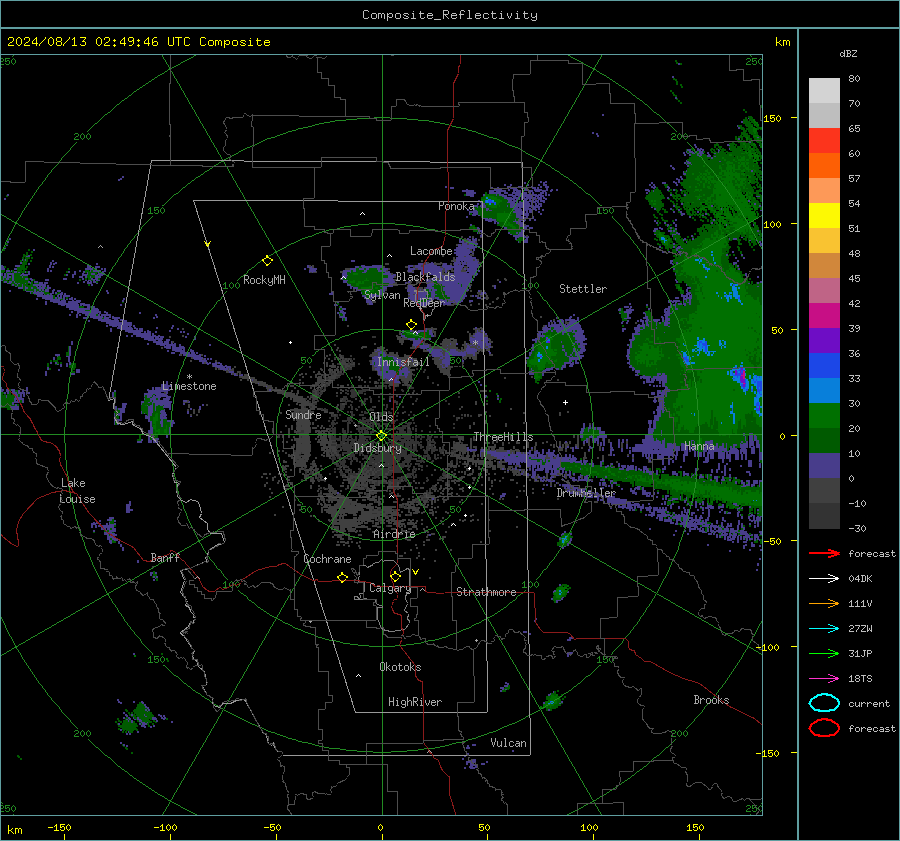Click the yellow diamond marker below Cochrane

(343, 577)
